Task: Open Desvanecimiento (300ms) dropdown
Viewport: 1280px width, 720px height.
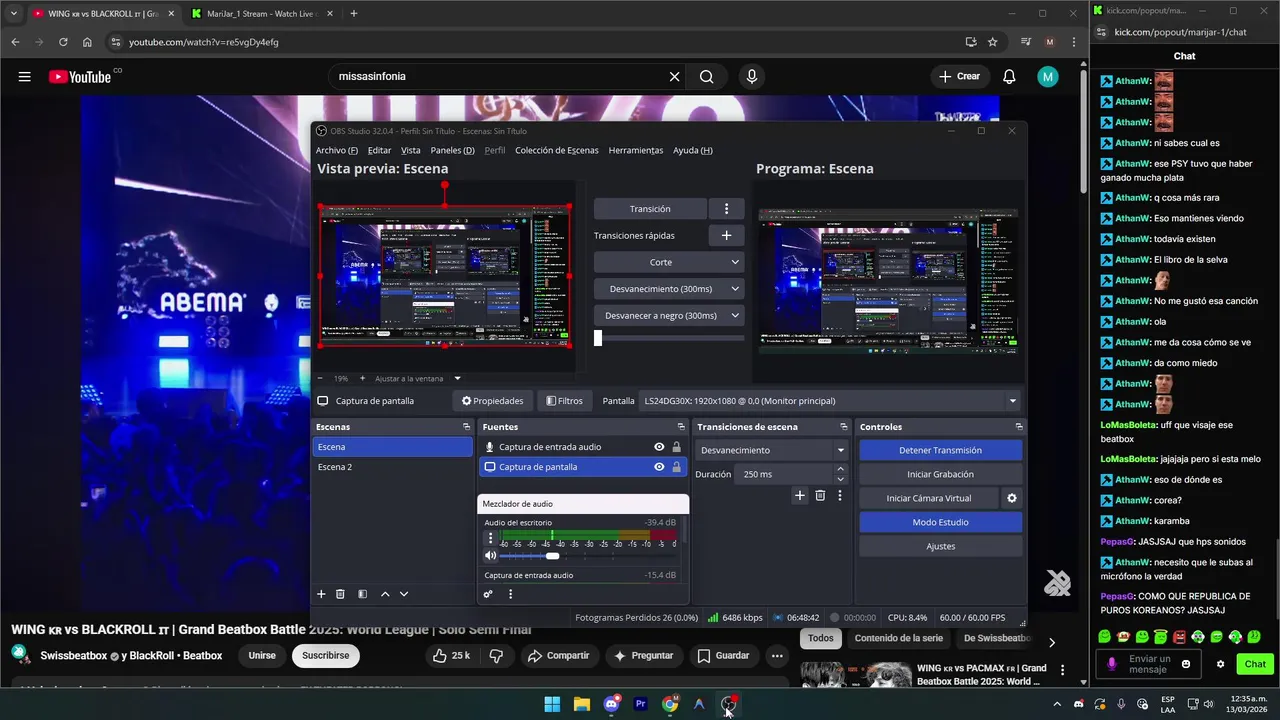Action: (x=669, y=289)
